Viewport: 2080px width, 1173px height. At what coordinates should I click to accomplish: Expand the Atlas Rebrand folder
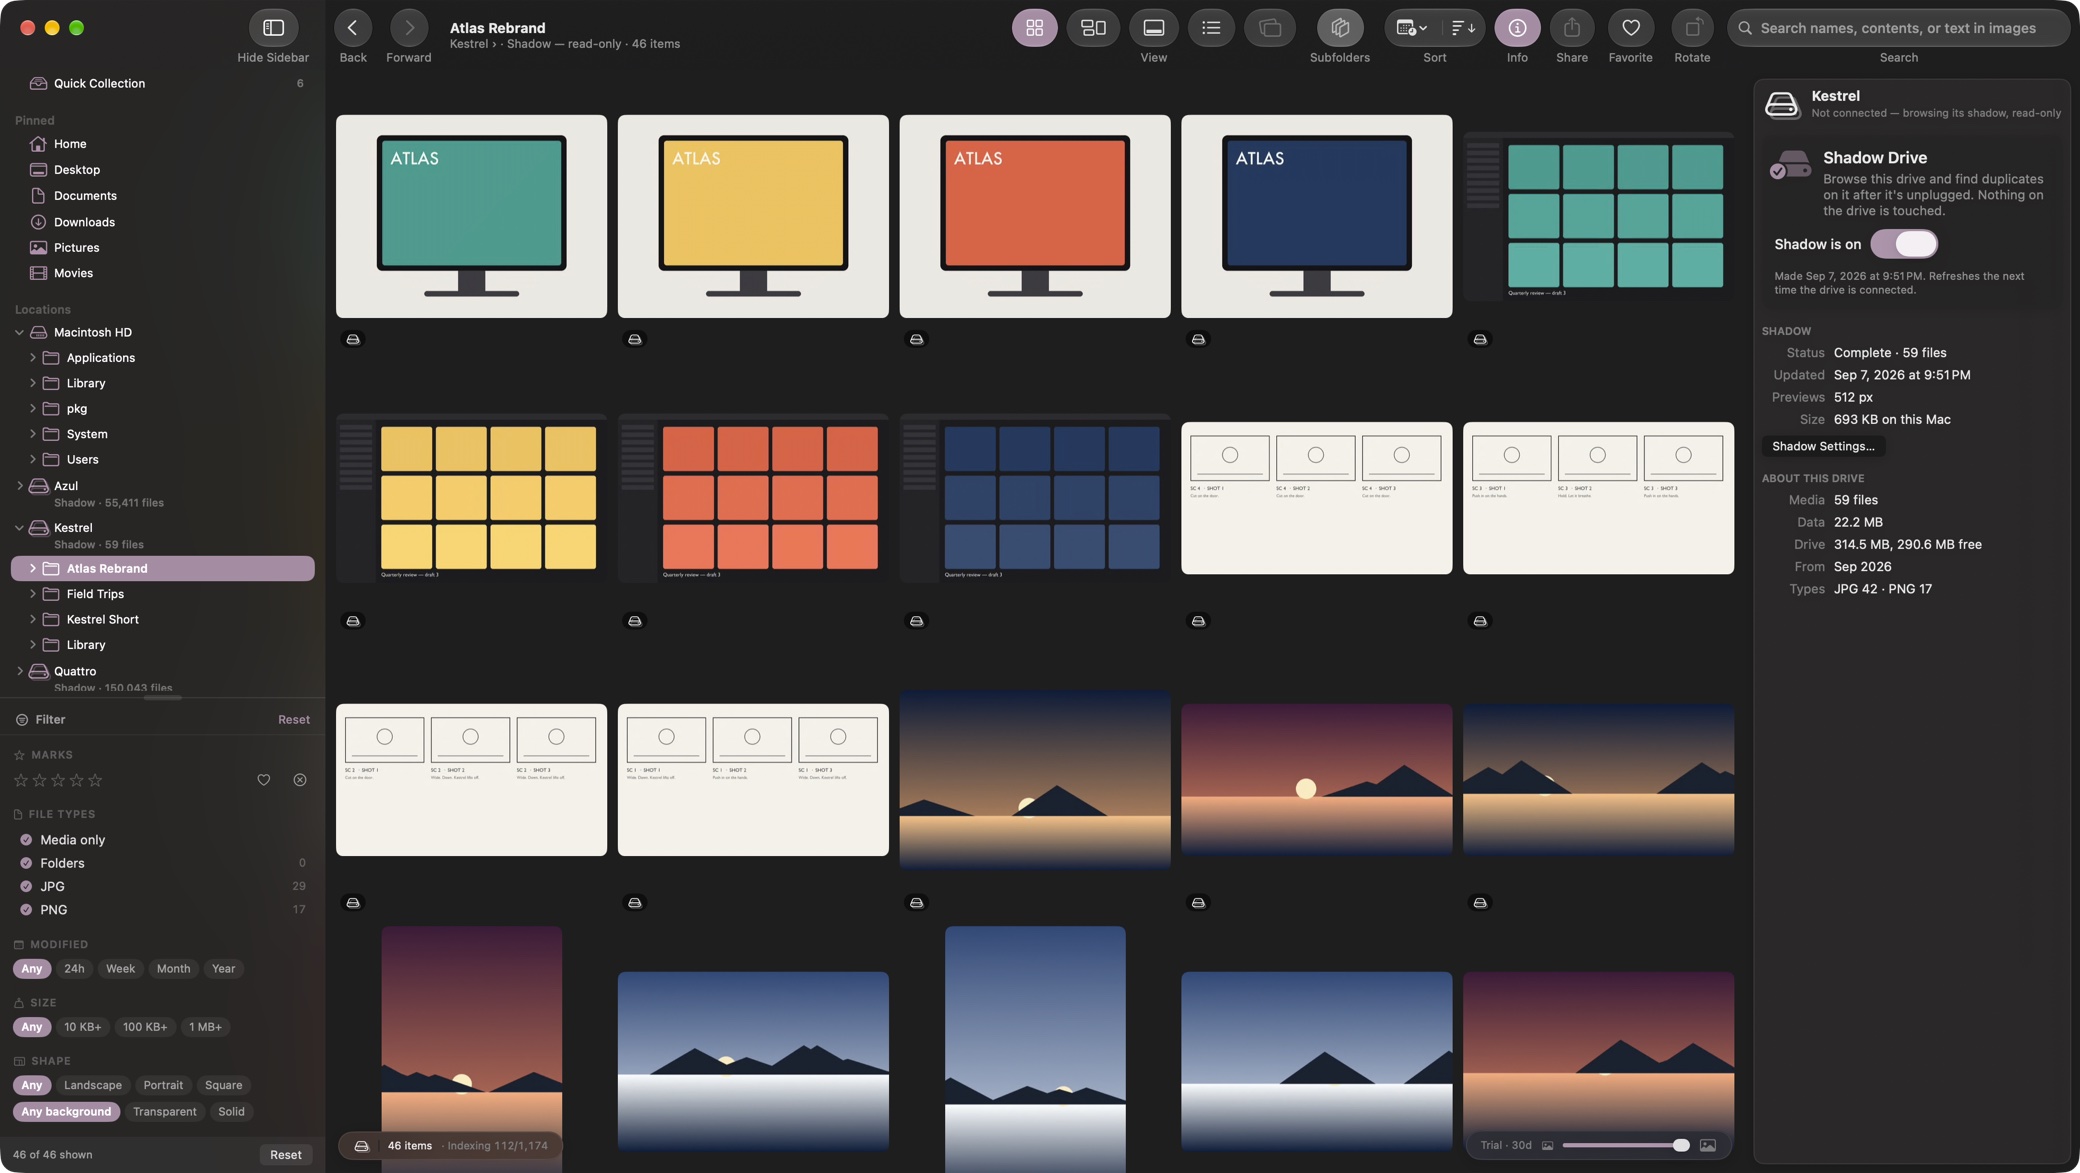click(32, 569)
